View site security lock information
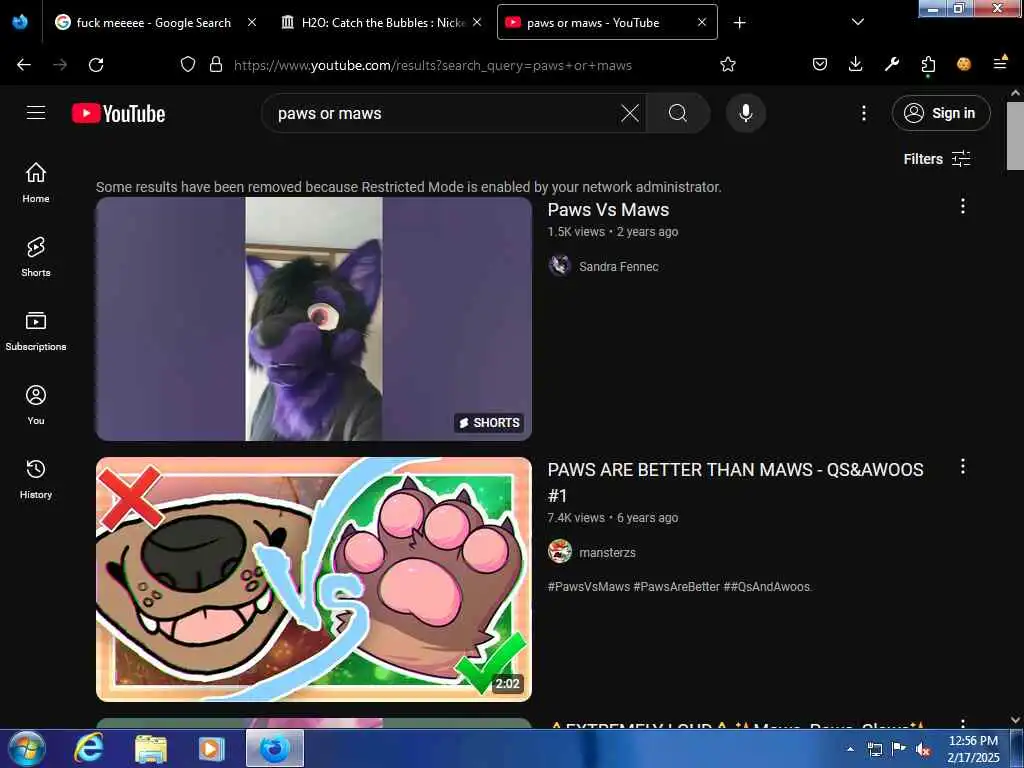The image size is (1024, 768). point(216,64)
